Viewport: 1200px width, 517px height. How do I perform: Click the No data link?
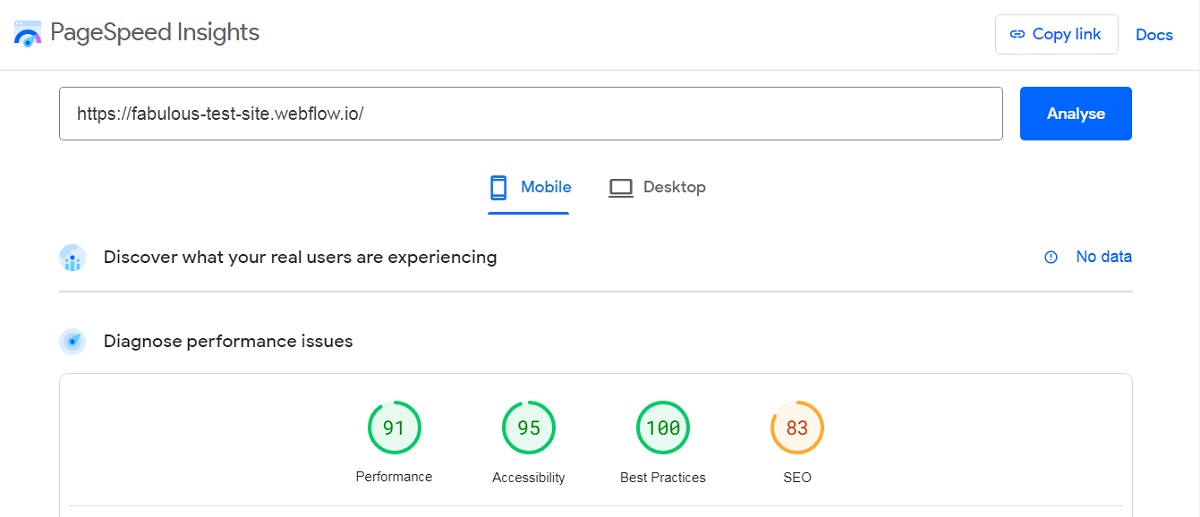[1104, 257]
